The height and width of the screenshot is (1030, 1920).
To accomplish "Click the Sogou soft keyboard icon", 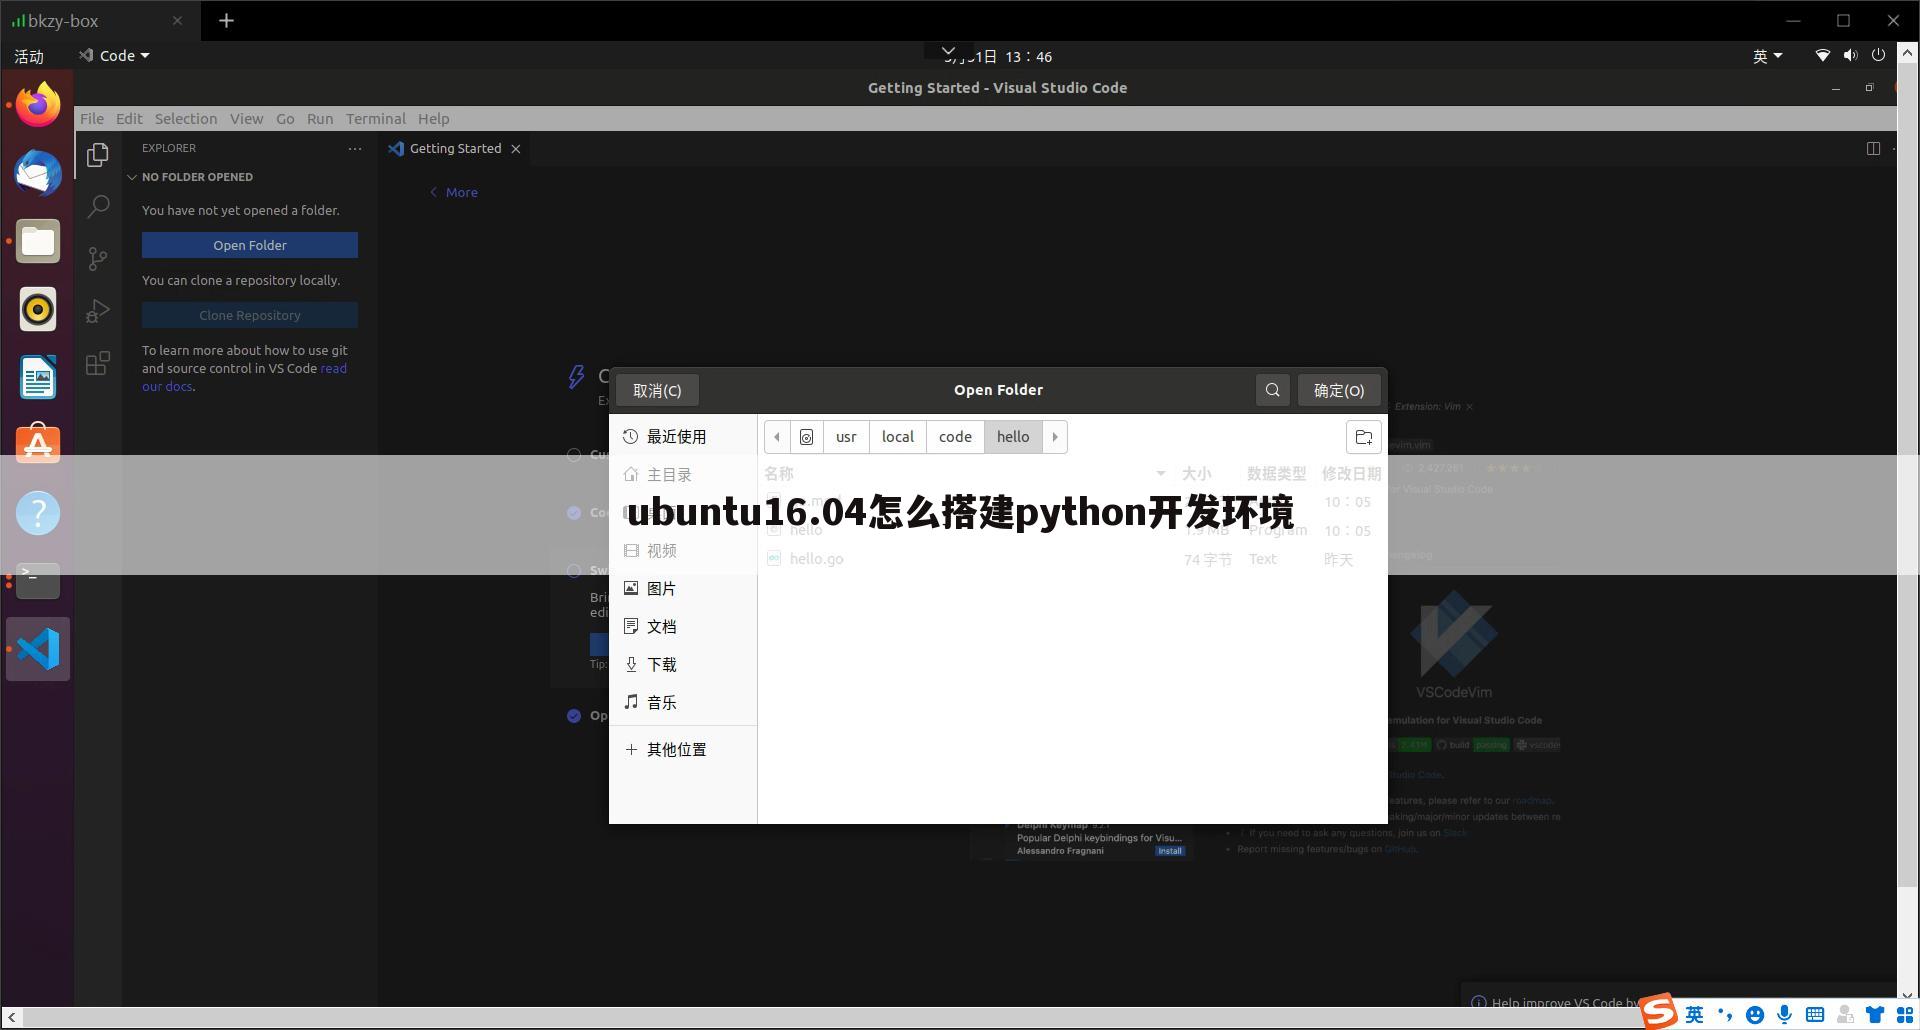I will pyautogui.click(x=1815, y=1014).
